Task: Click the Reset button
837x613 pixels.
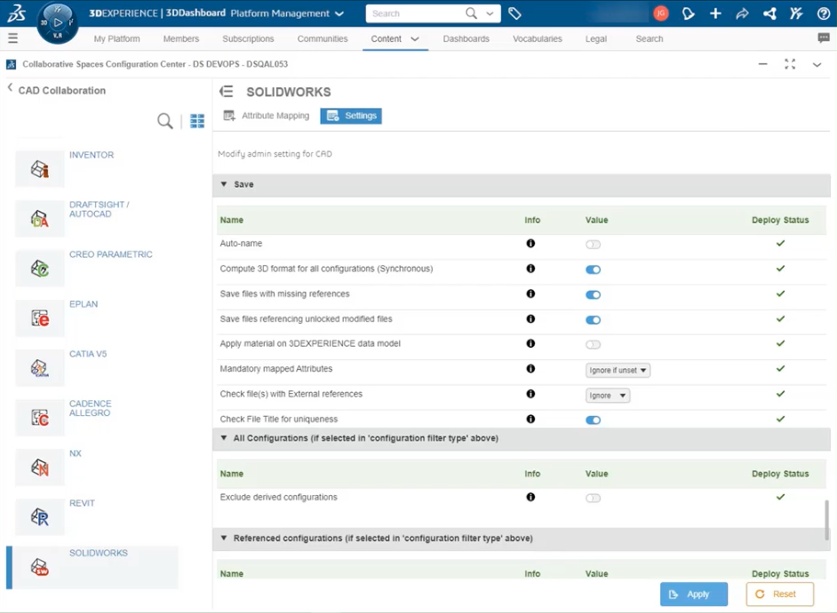Action: 780,594
